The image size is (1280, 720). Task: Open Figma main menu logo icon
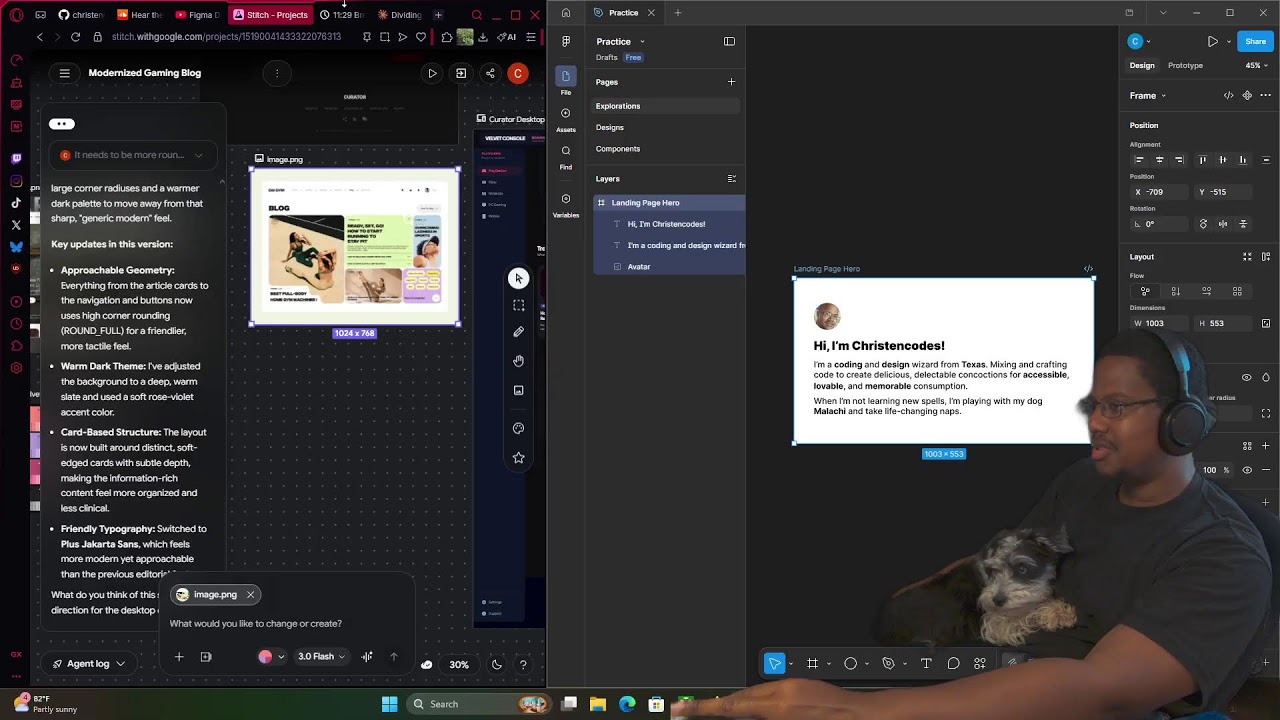(x=566, y=41)
